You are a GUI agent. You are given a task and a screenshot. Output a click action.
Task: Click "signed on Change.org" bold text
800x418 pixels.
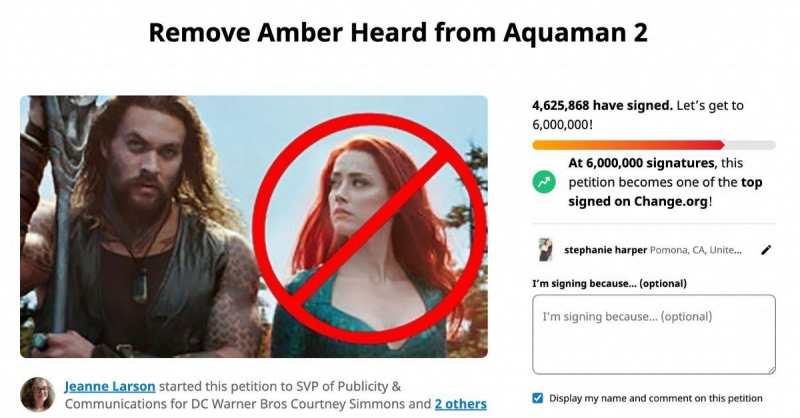point(638,202)
